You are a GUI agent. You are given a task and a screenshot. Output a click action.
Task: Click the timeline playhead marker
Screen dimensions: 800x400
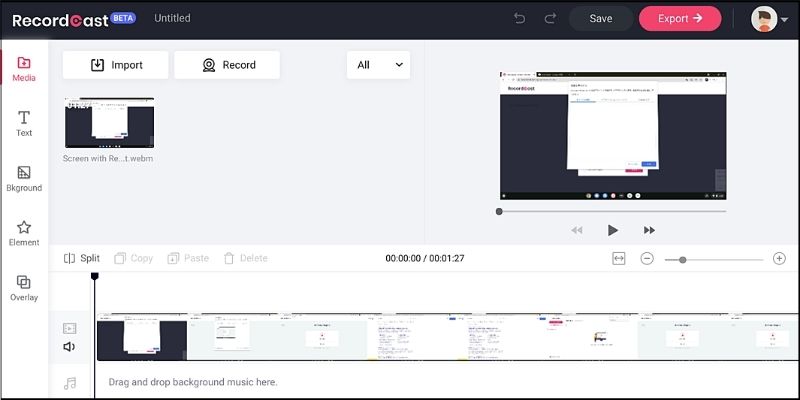pyautogui.click(x=94, y=276)
